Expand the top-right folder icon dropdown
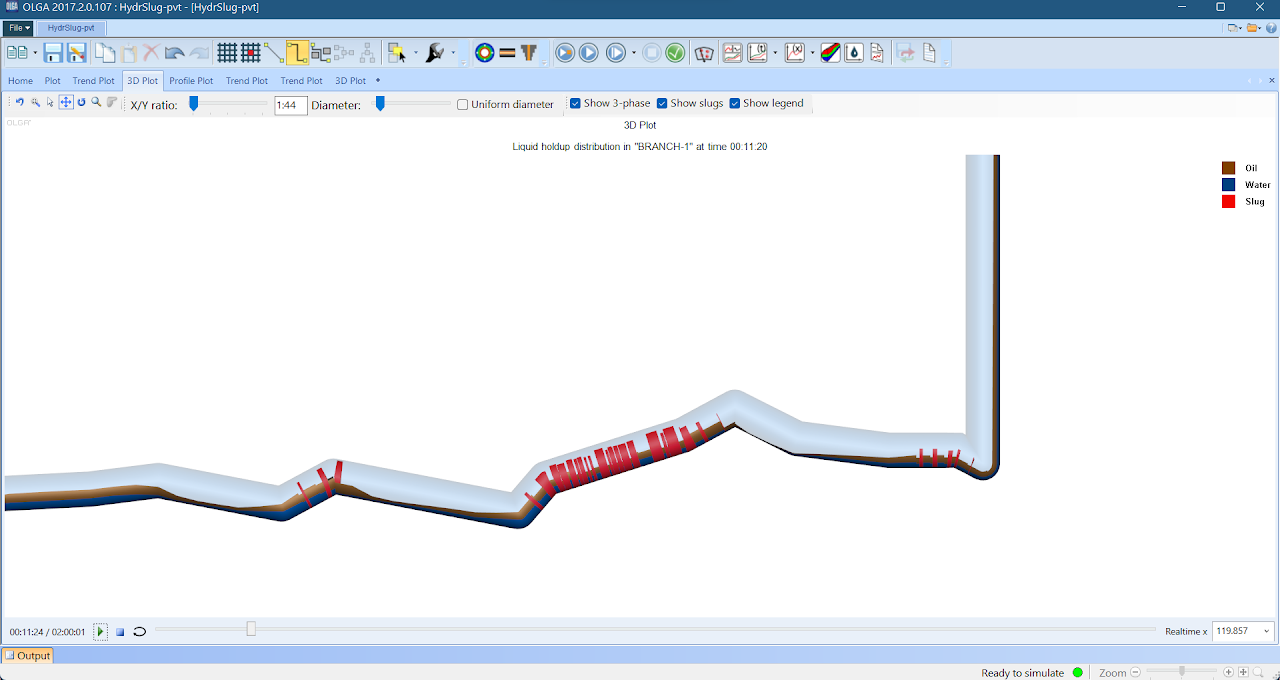The image size is (1280, 680). coord(1259,28)
